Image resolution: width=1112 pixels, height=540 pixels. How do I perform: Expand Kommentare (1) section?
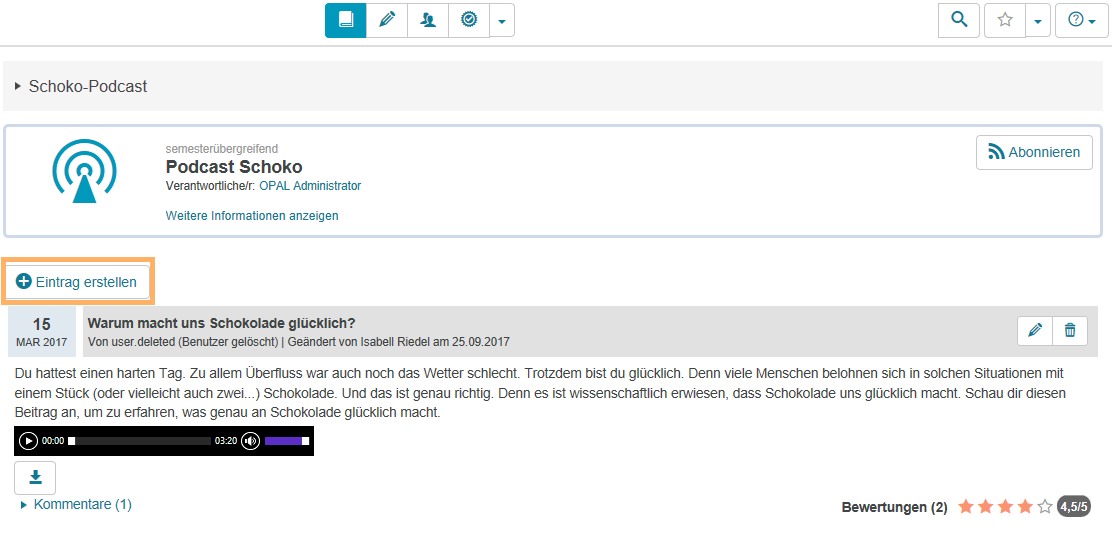[x=82, y=505]
